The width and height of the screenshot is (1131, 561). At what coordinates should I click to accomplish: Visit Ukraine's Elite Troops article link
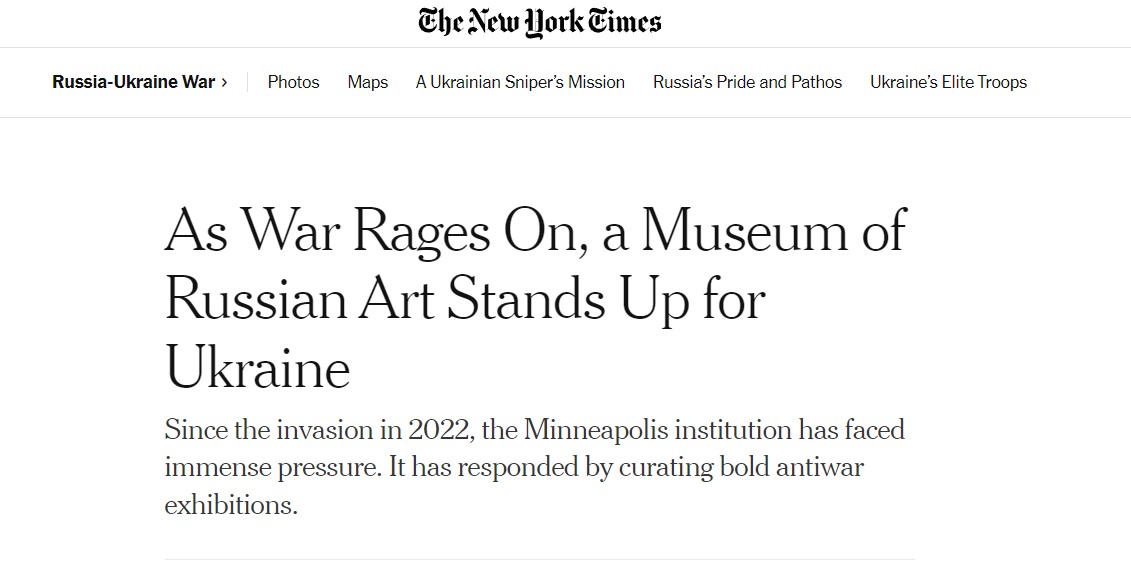(949, 82)
